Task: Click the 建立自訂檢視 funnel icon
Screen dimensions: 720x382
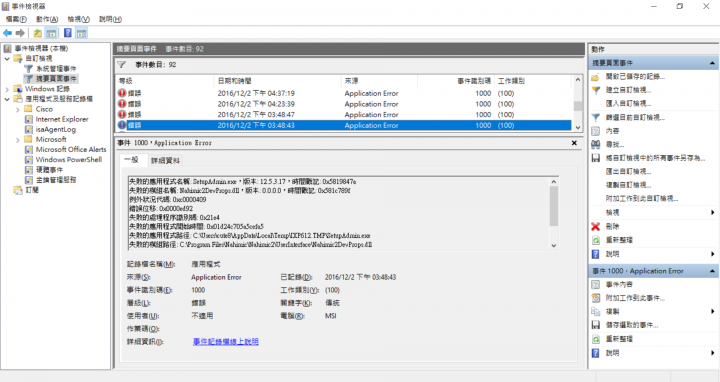Action: point(596,90)
